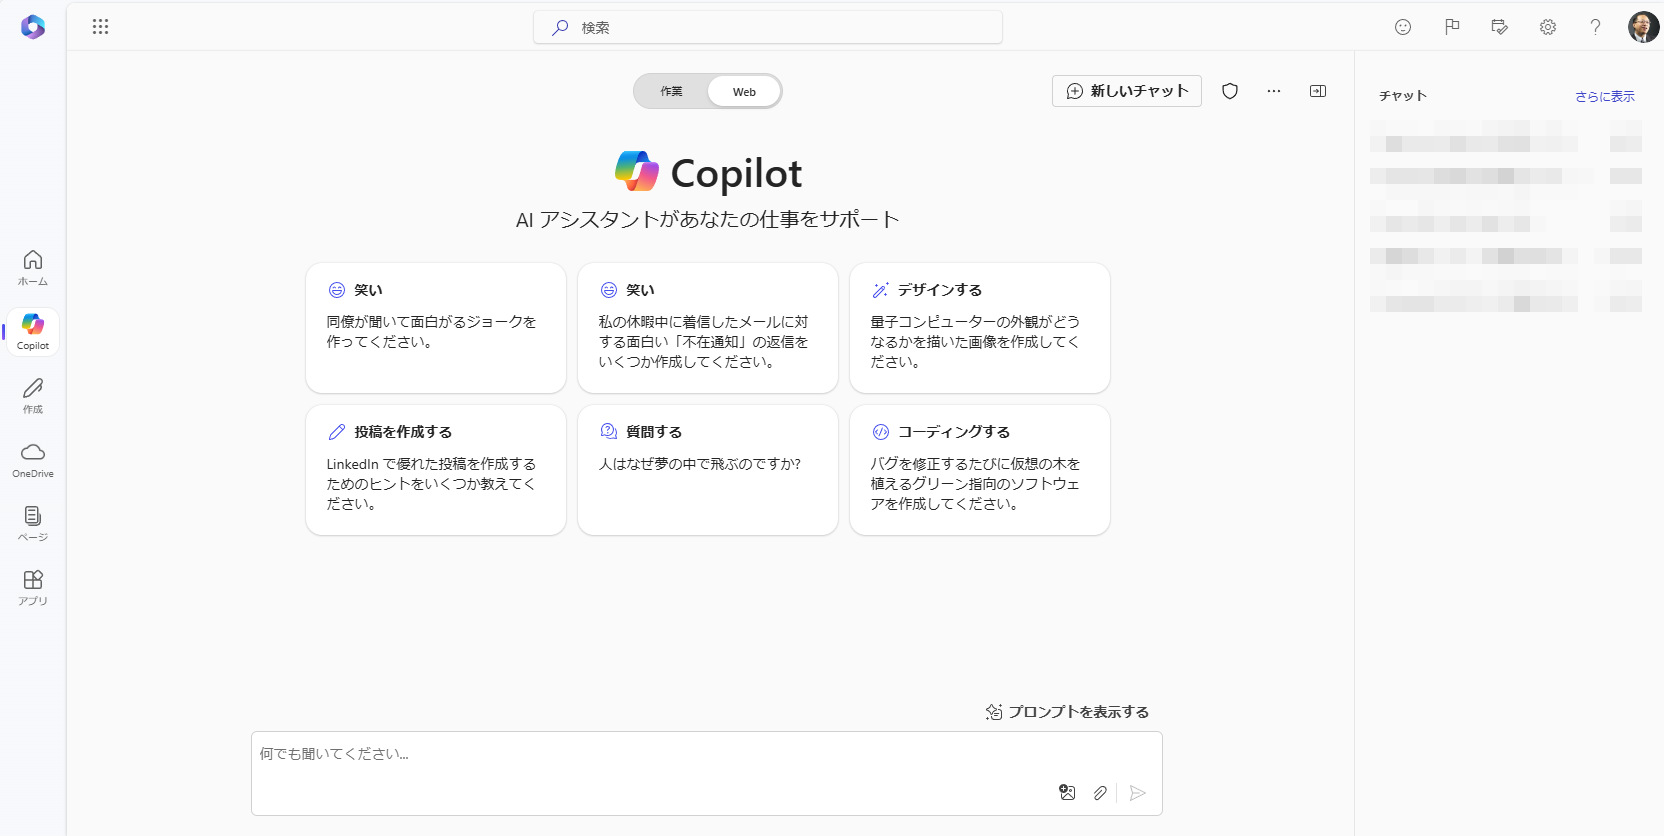Select the 不在通知 reply suggestion card
Viewport: 1664px width, 836px height.
click(x=708, y=328)
